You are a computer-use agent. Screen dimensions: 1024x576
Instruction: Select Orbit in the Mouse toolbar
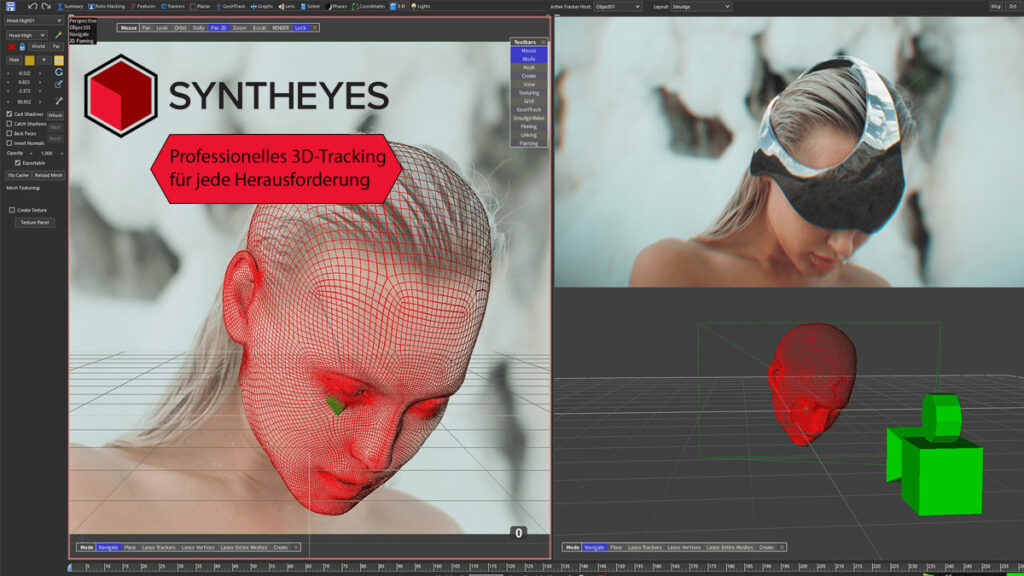(180, 28)
